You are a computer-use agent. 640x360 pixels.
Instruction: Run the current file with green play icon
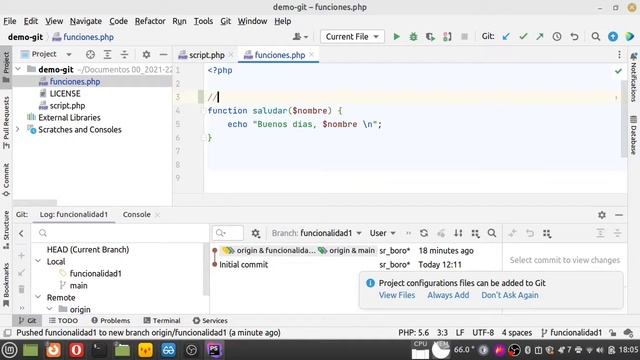tap(396, 37)
